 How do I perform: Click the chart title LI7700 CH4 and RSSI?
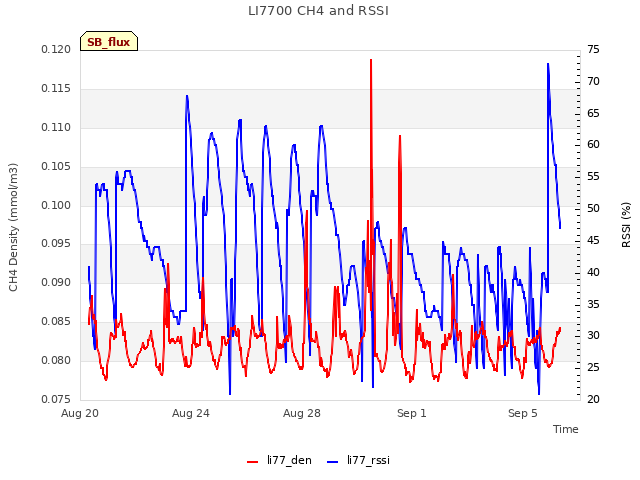click(318, 11)
